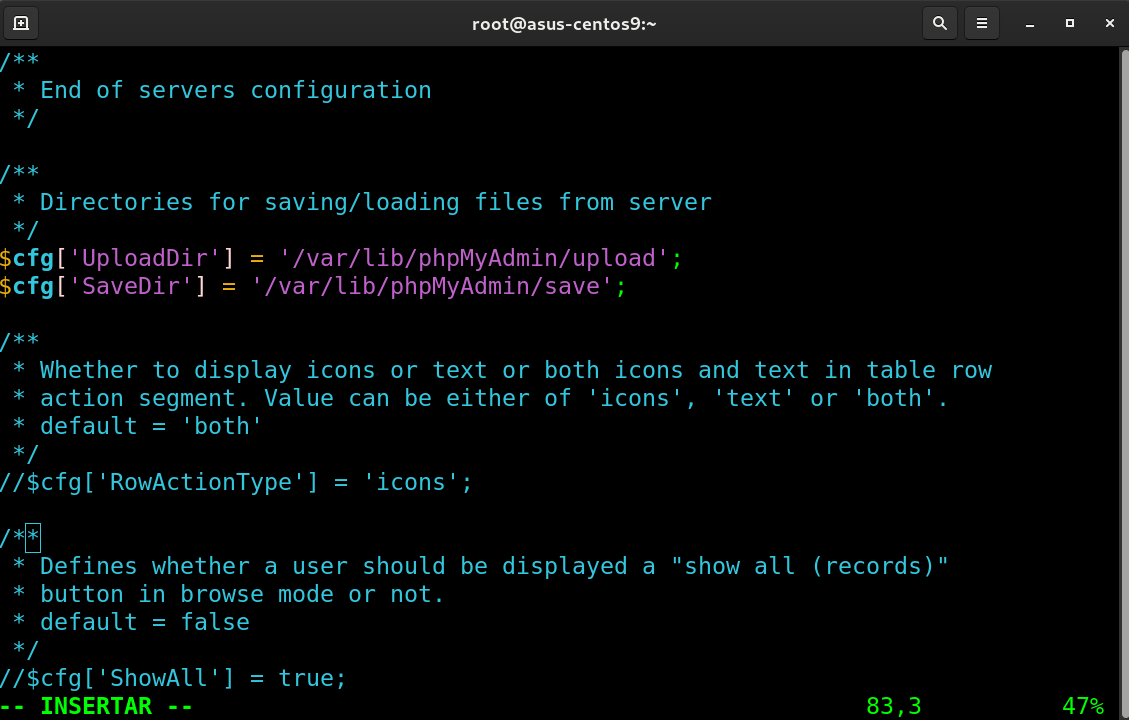Click the window title root@asus-centos9:~
The height and width of the screenshot is (720, 1129).
coord(564,24)
